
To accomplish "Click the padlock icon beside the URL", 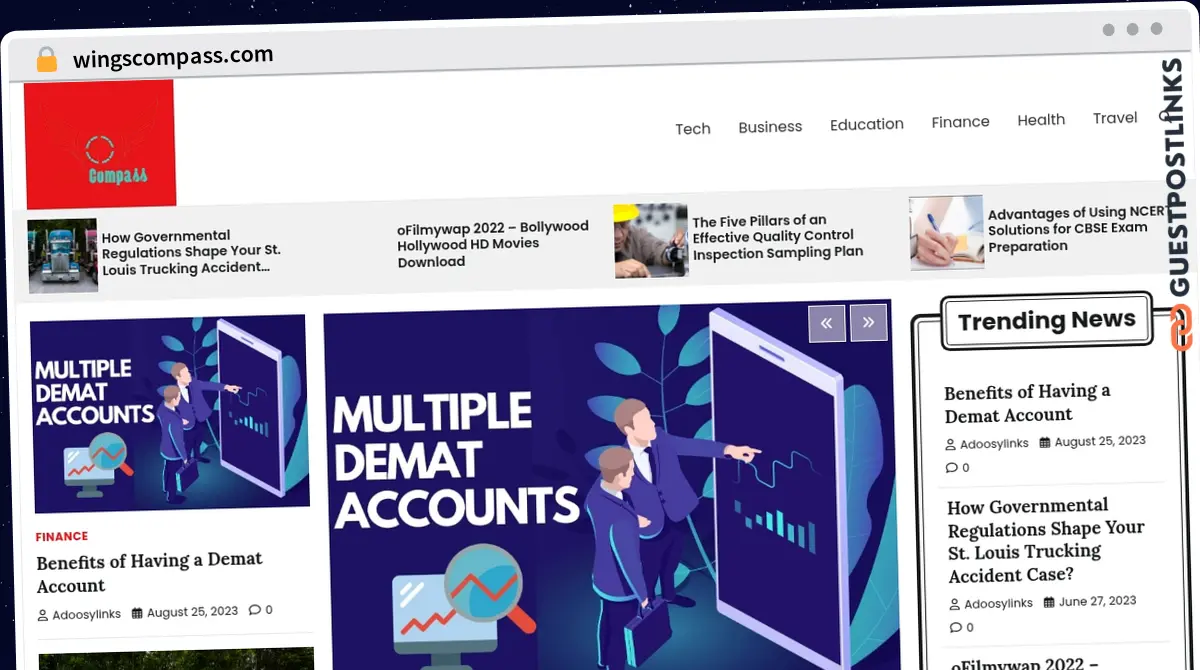I will [46, 60].
